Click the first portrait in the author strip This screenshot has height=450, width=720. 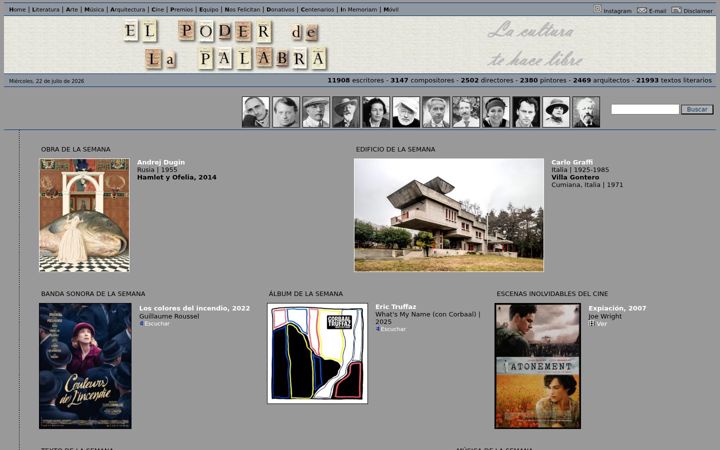coord(256,112)
